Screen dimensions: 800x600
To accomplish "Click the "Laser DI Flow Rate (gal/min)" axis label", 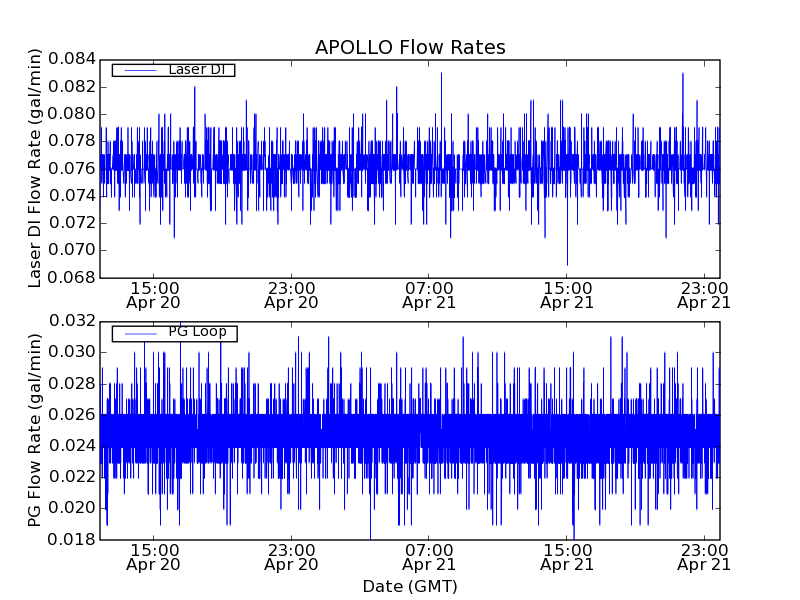I will click(x=34, y=168).
